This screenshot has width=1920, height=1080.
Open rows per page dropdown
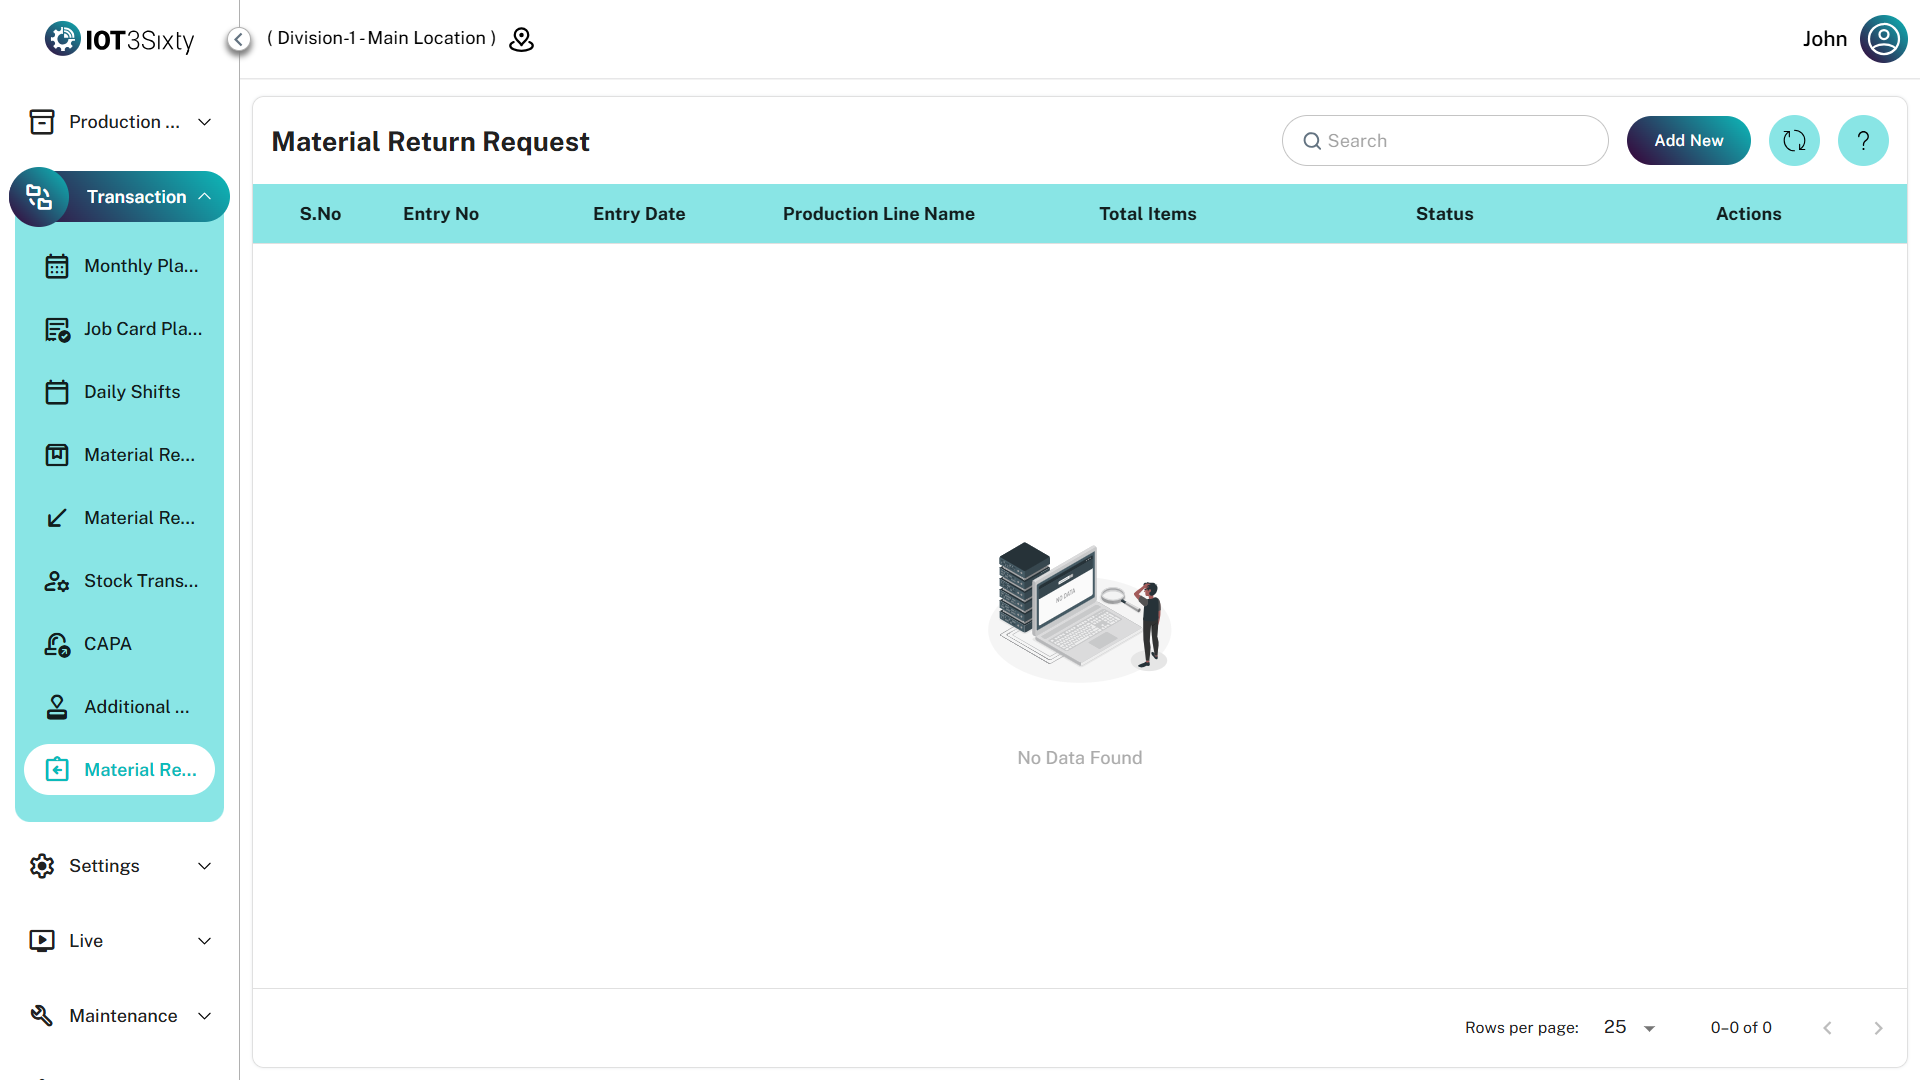[1629, 1028]
